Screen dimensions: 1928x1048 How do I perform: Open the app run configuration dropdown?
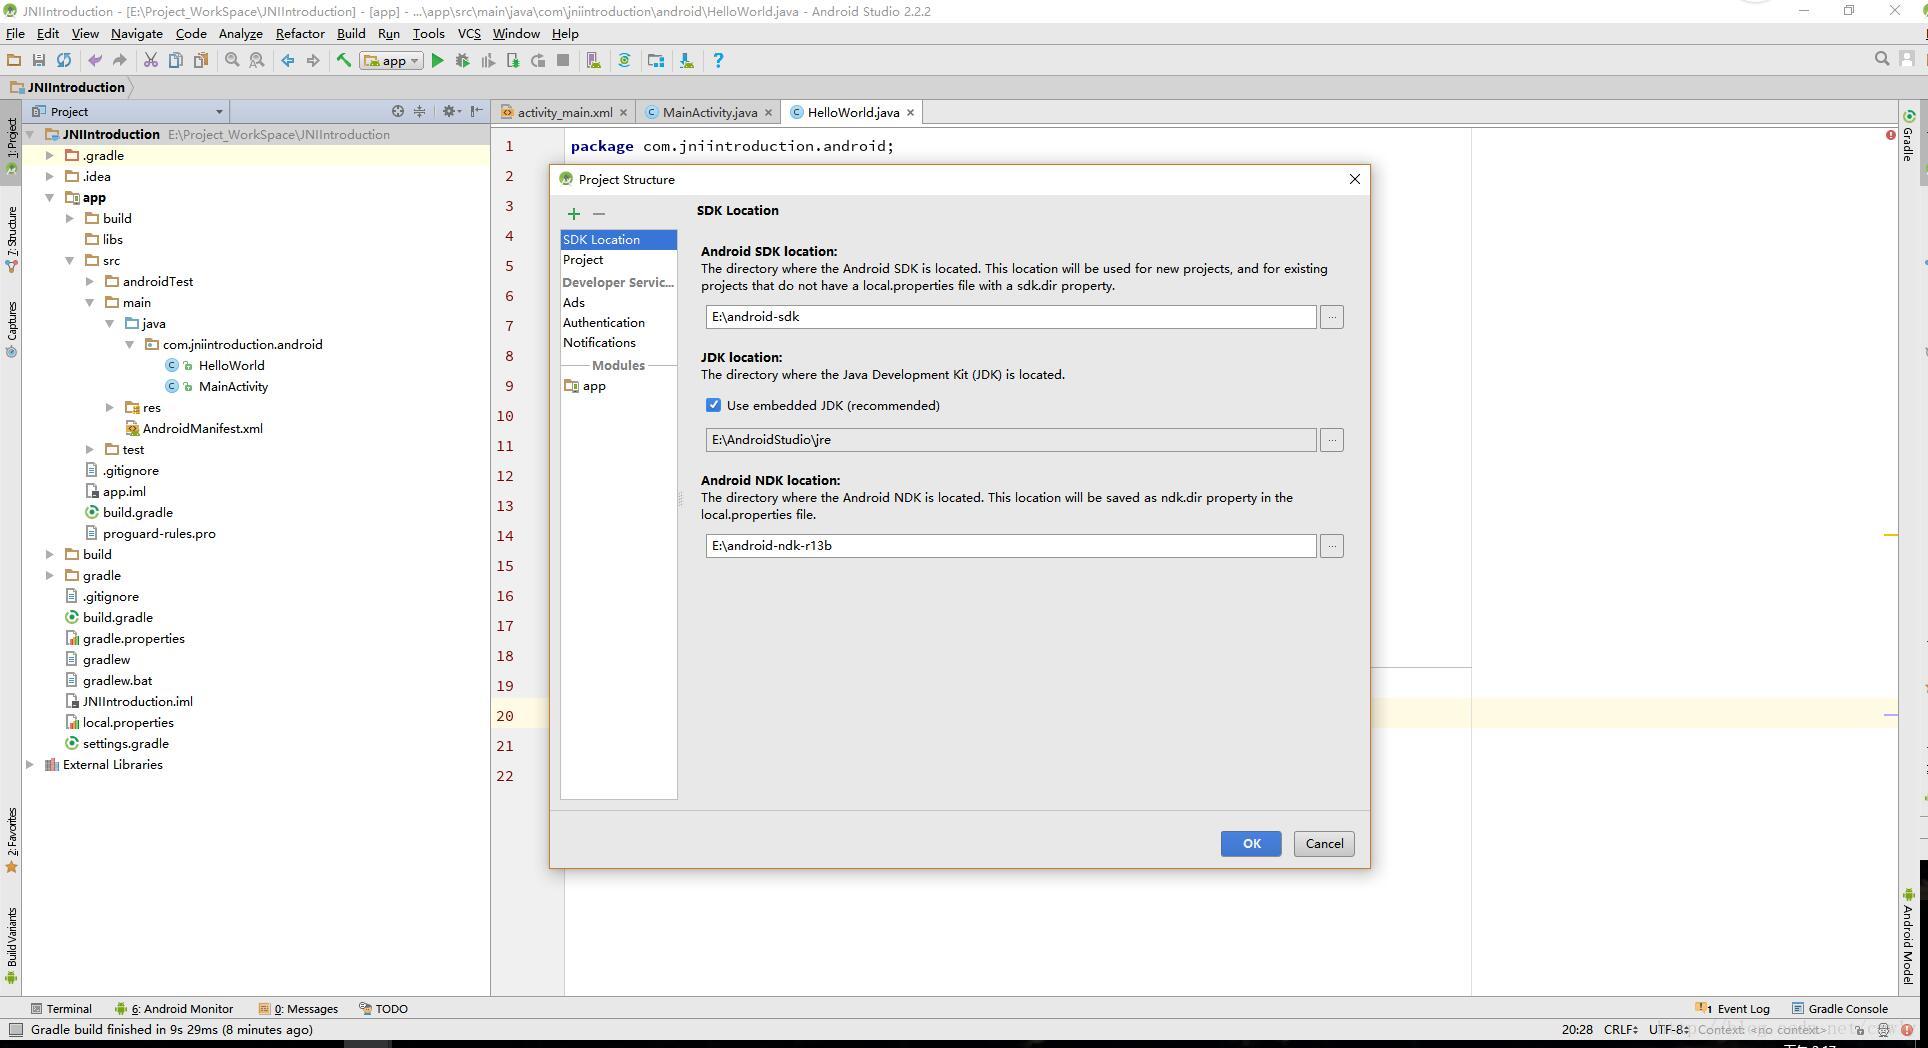coord(391,61)
